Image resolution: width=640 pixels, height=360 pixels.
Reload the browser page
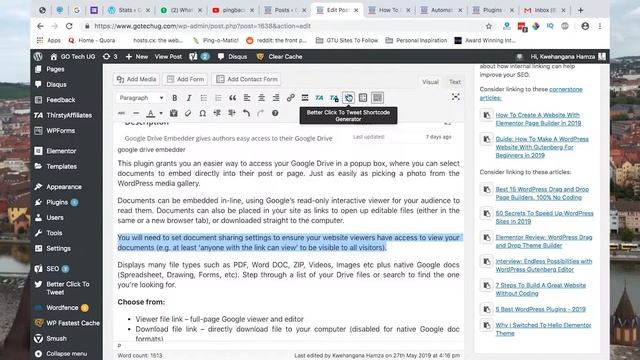(x=69, y=26)
